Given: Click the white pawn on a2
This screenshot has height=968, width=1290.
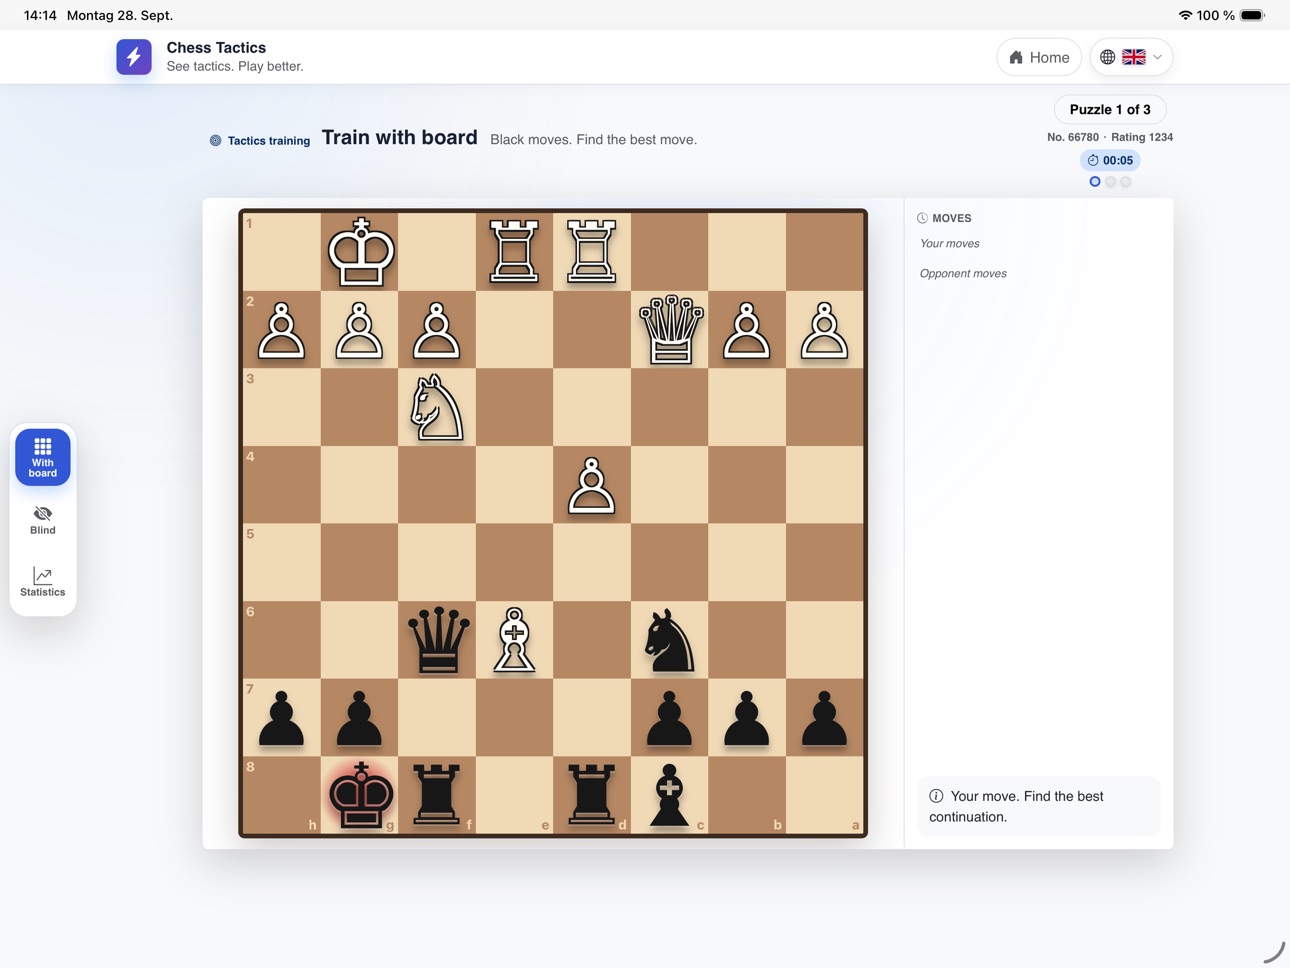Looking at the screenshot, I should point(825,330).
